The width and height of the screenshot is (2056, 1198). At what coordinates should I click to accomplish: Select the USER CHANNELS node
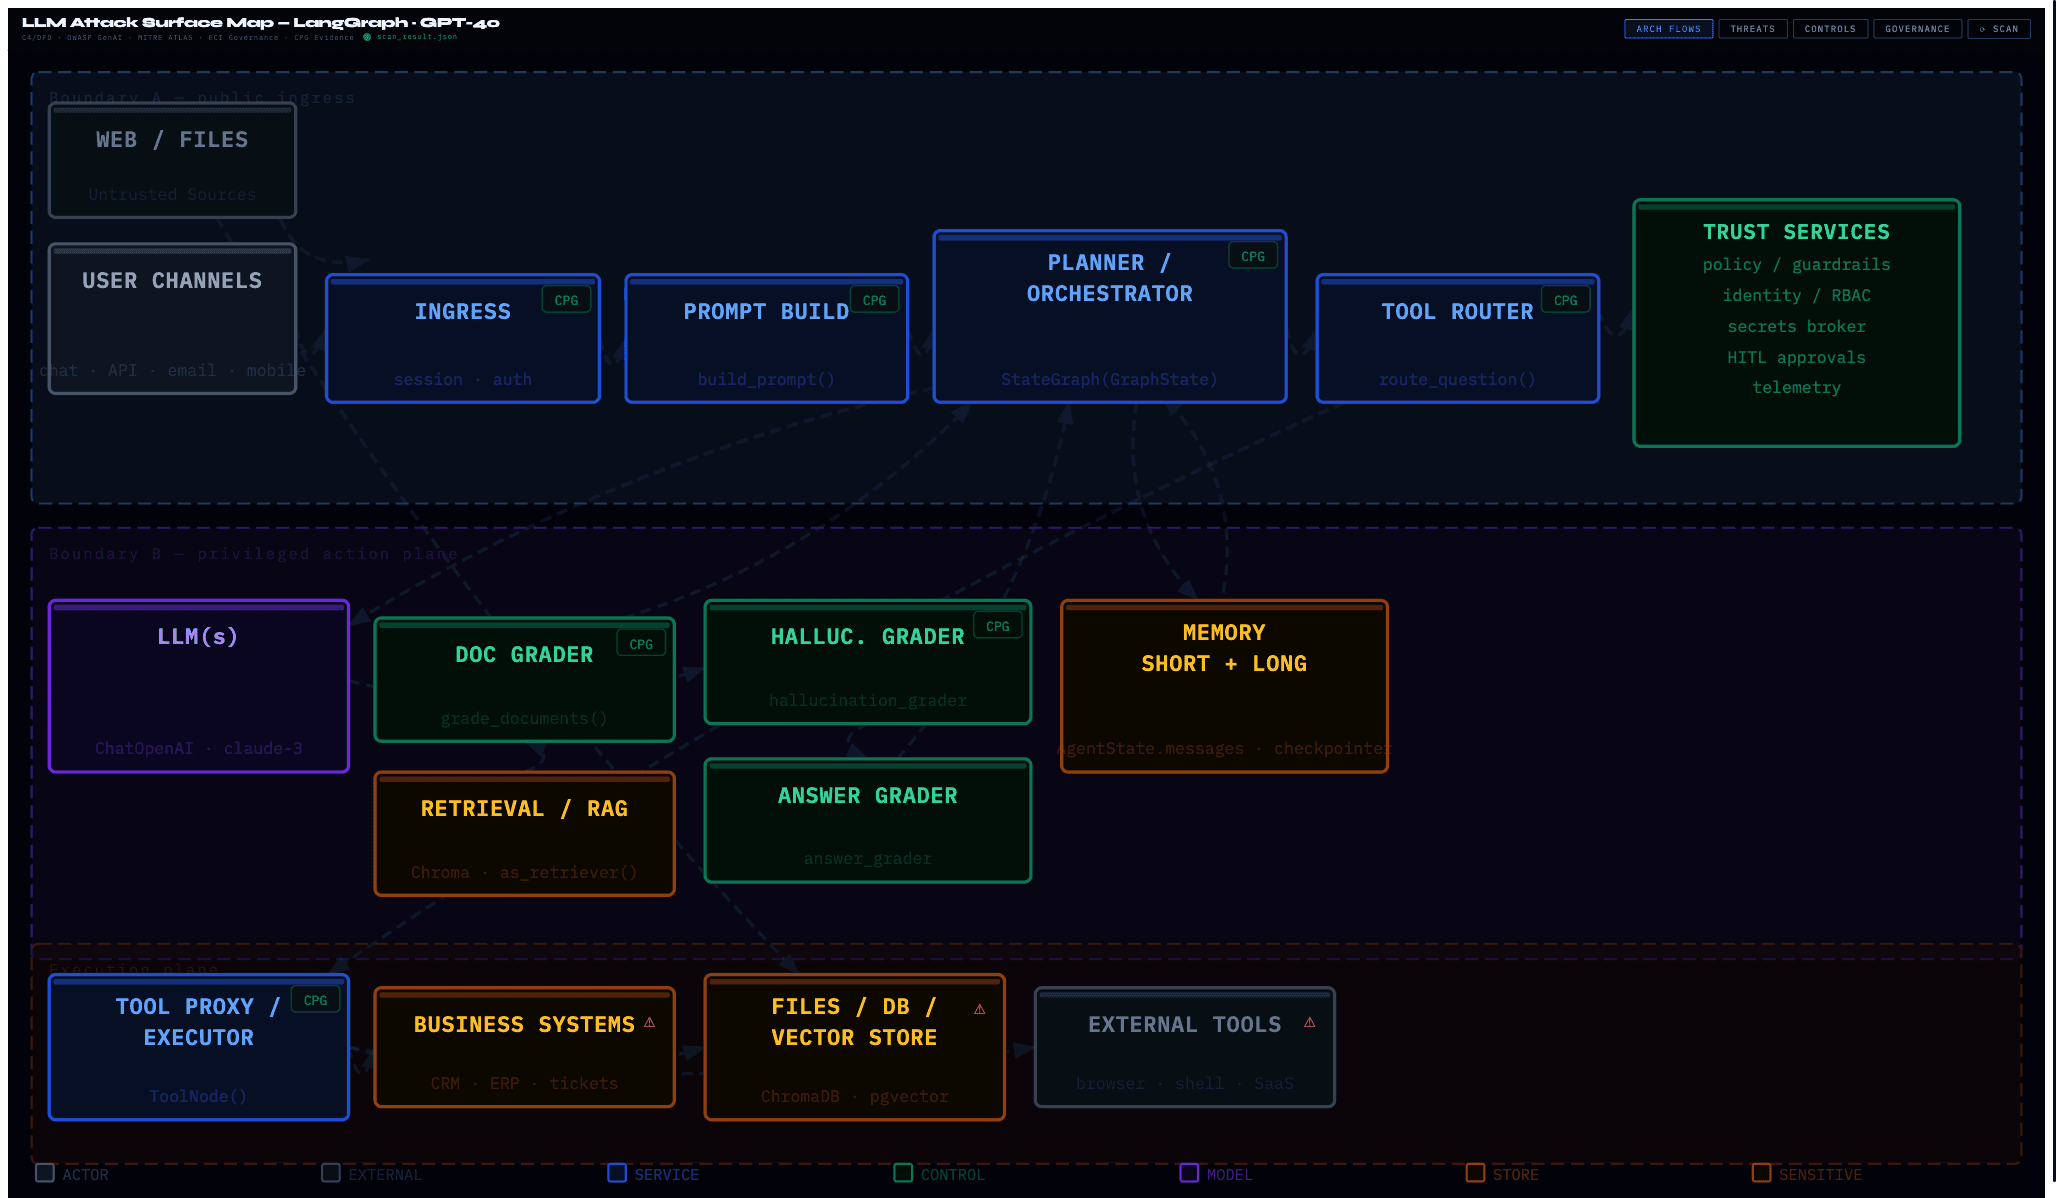172,319
